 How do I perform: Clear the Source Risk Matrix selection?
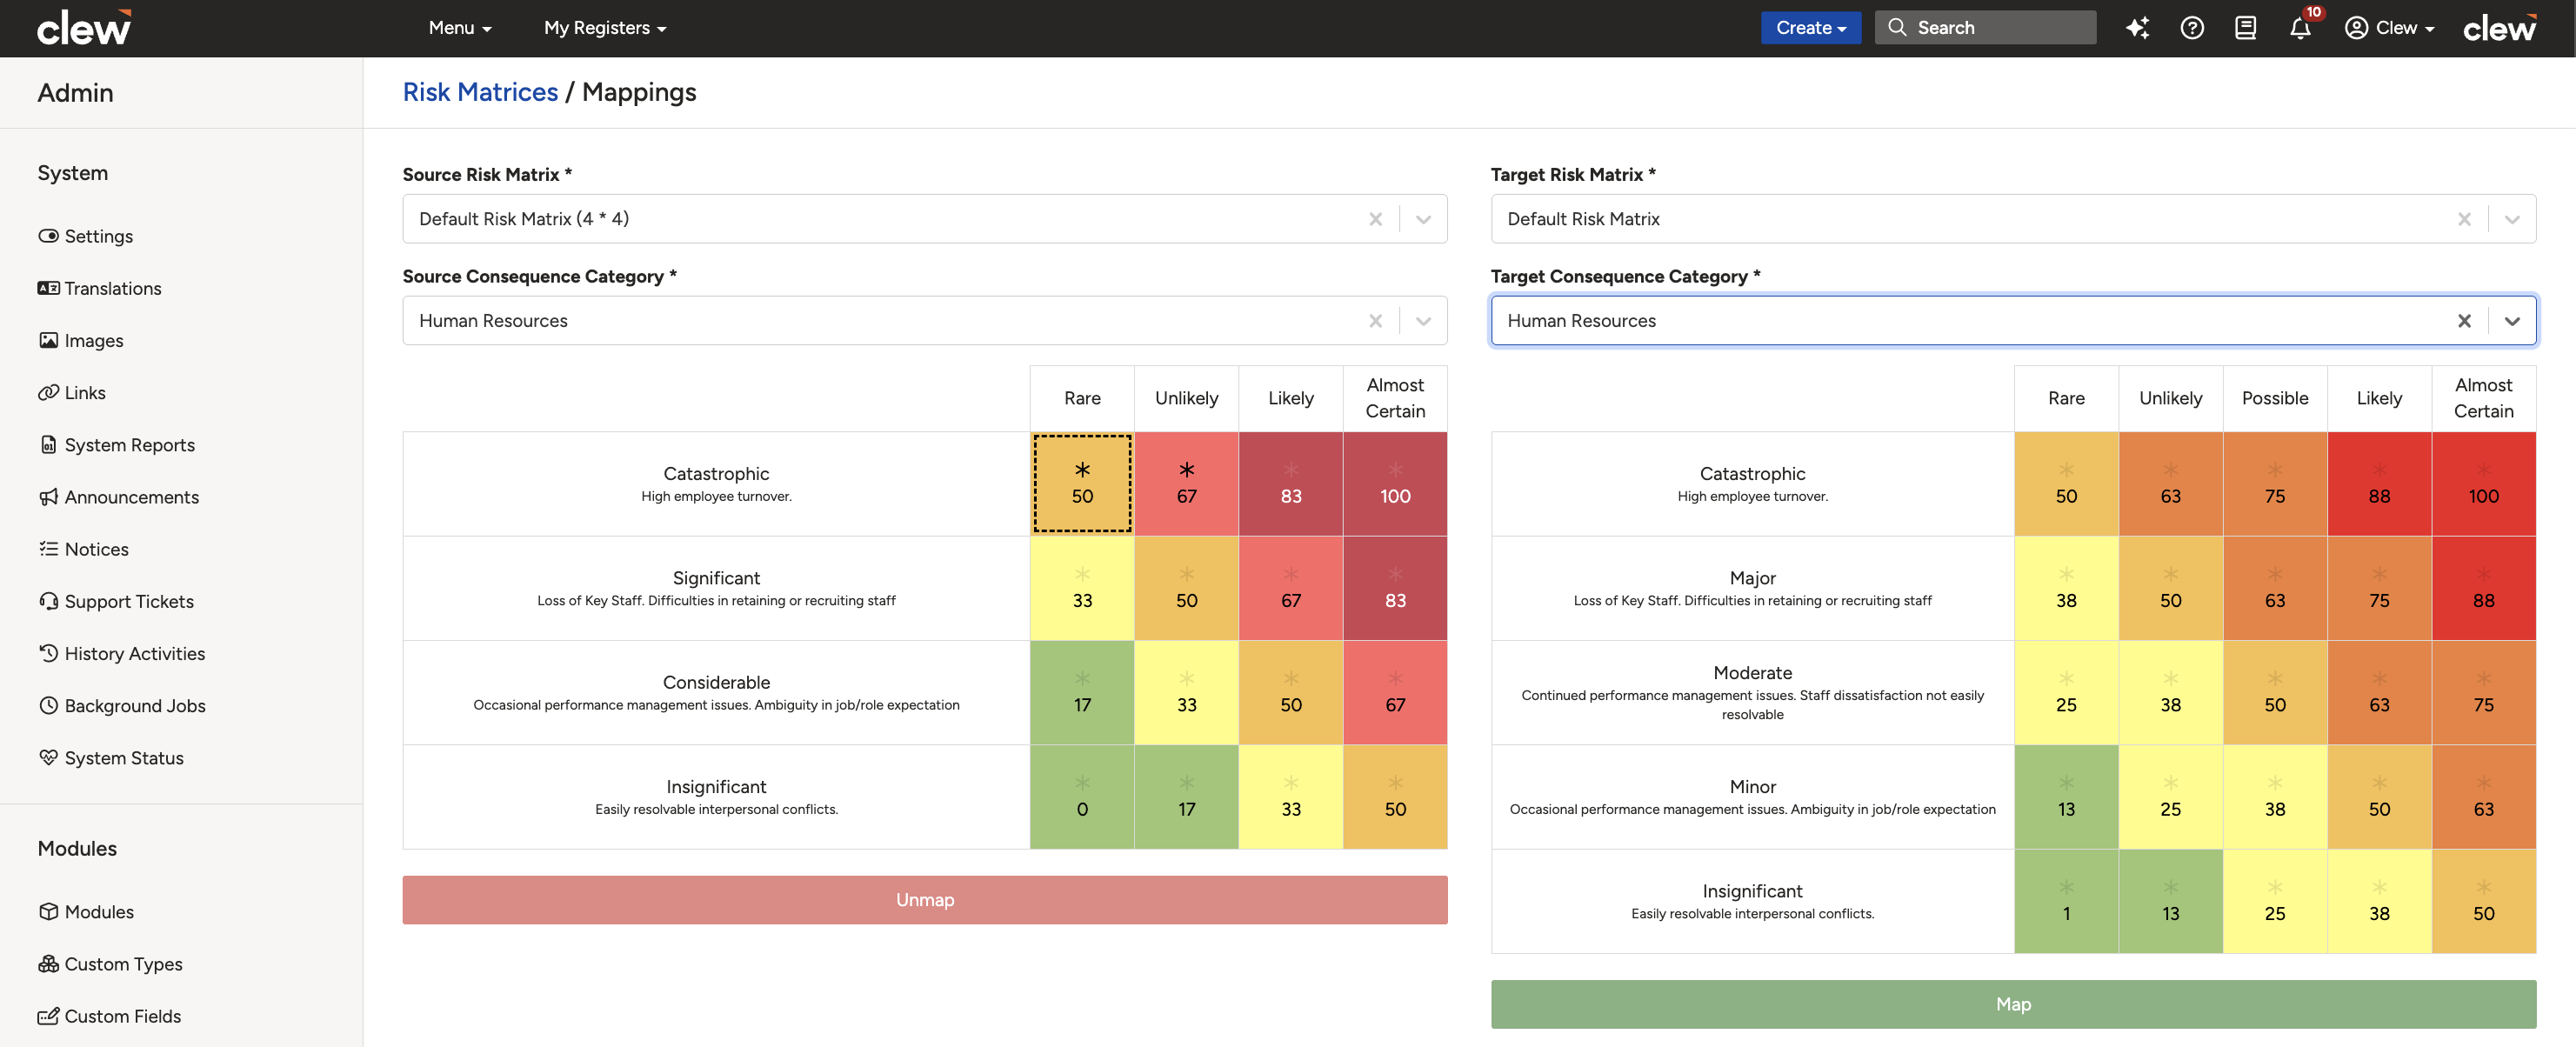click(x=1375, y=219)
